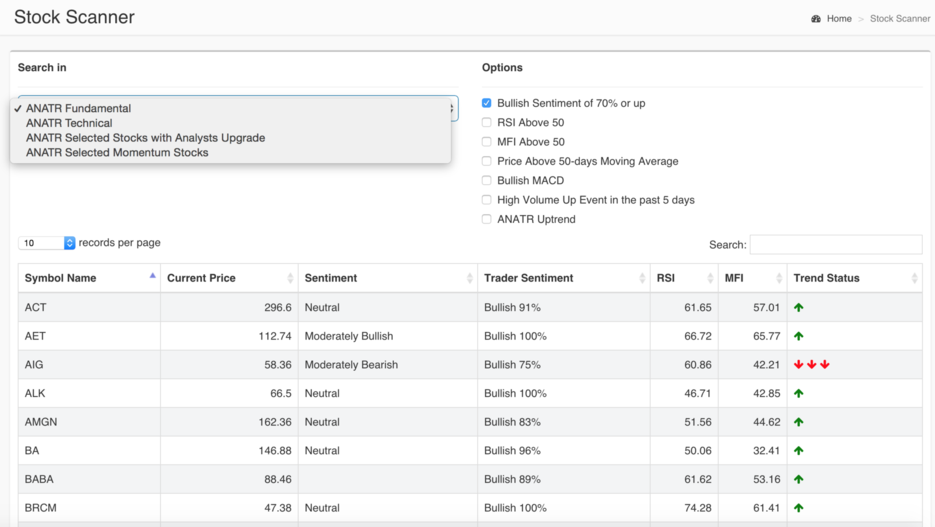The image size is (935, 527).
Task: Click green up arrow in AMGN row
Action: pyautogui.click(x=798, y=422)
